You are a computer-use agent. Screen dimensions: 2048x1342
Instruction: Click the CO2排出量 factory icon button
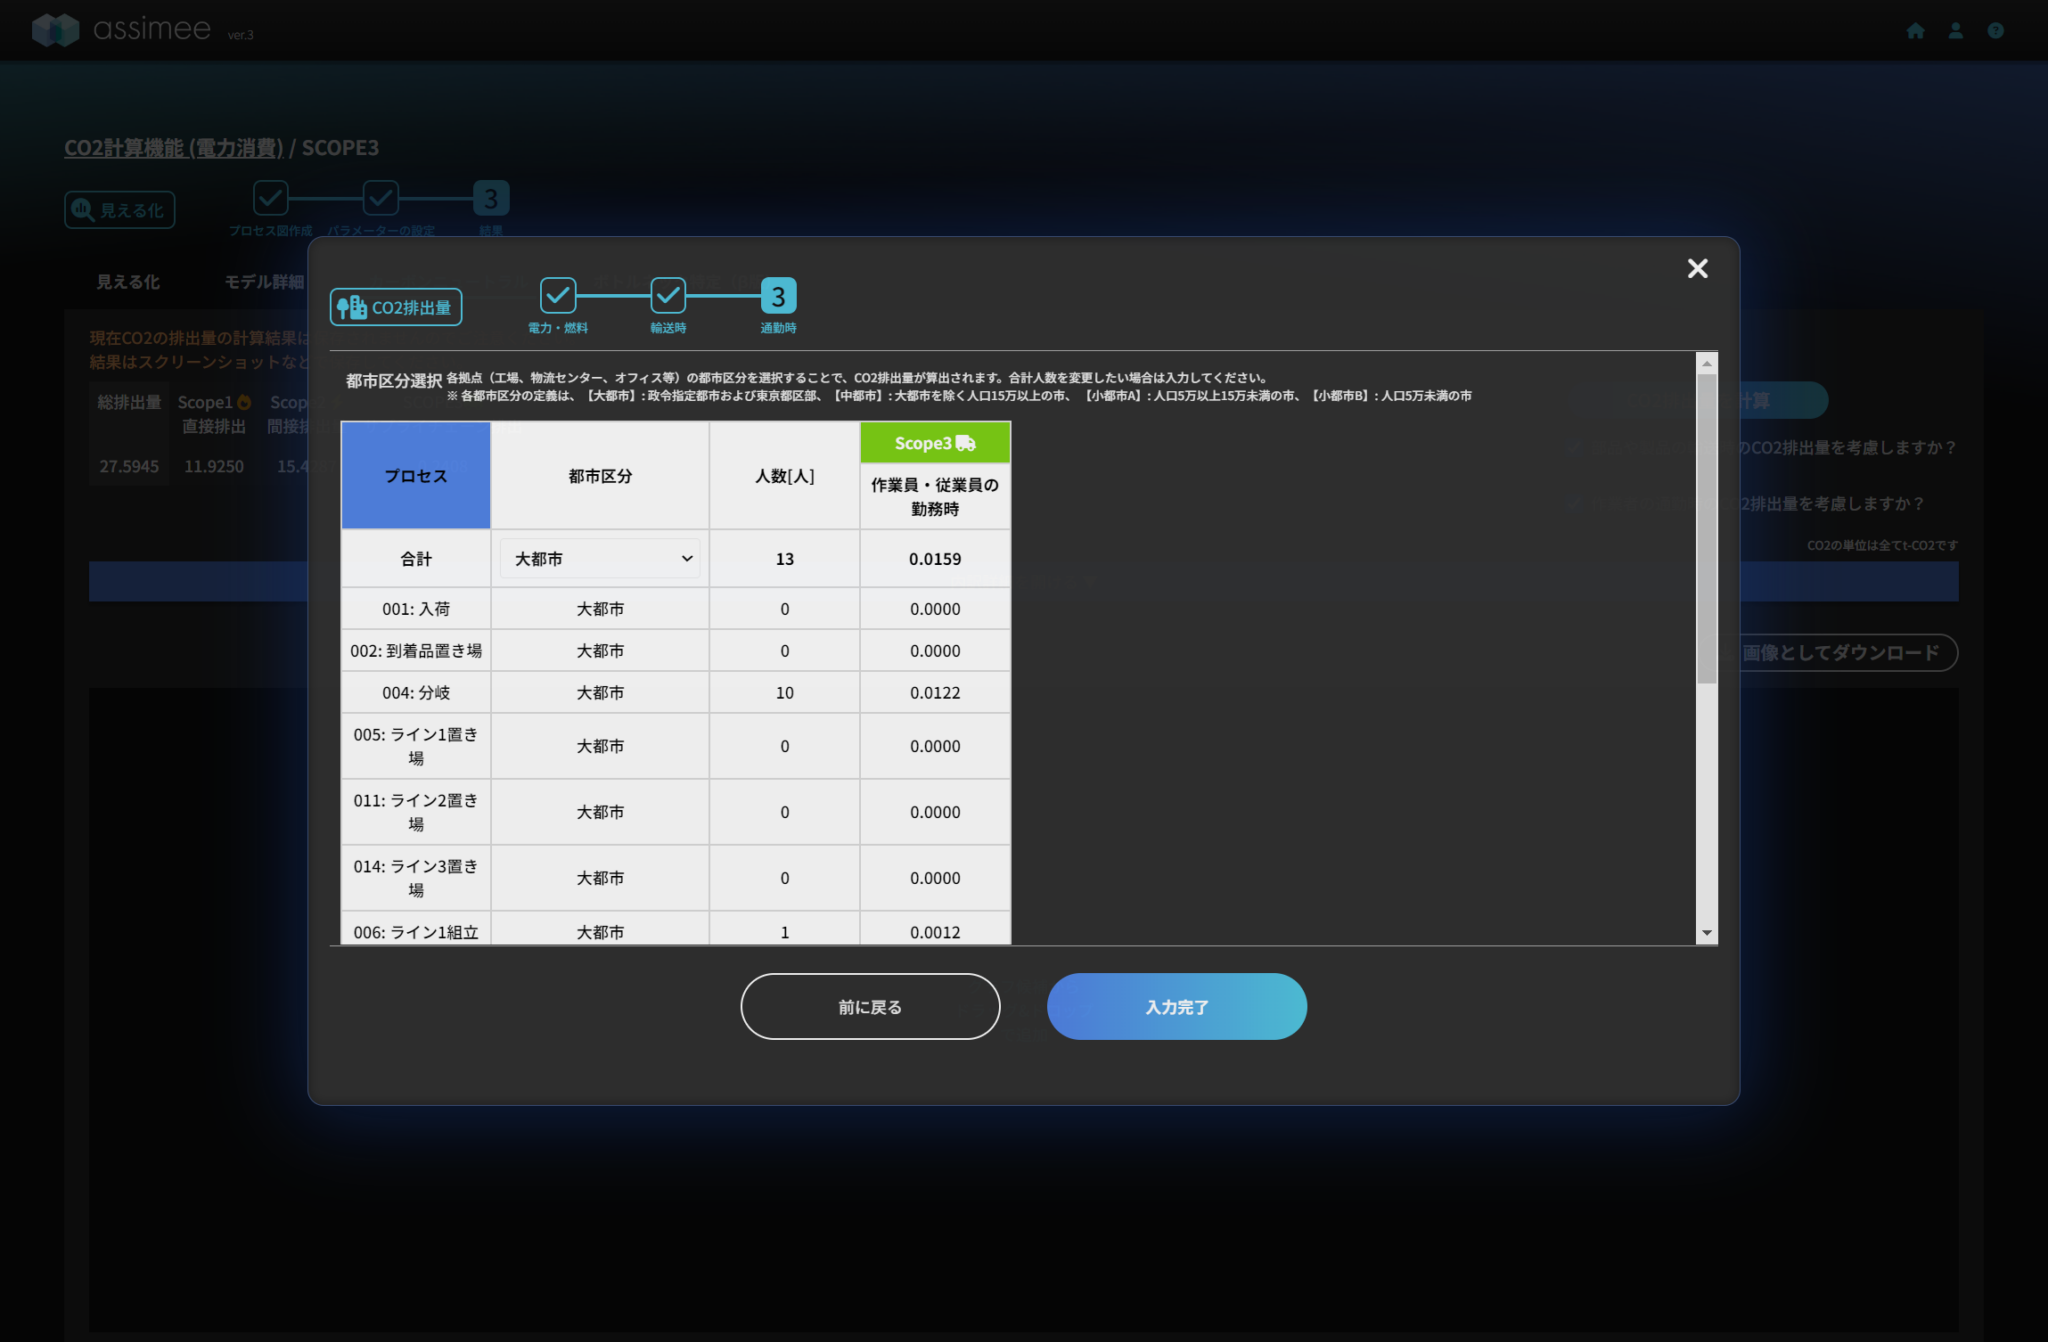(x=396, y=307)
